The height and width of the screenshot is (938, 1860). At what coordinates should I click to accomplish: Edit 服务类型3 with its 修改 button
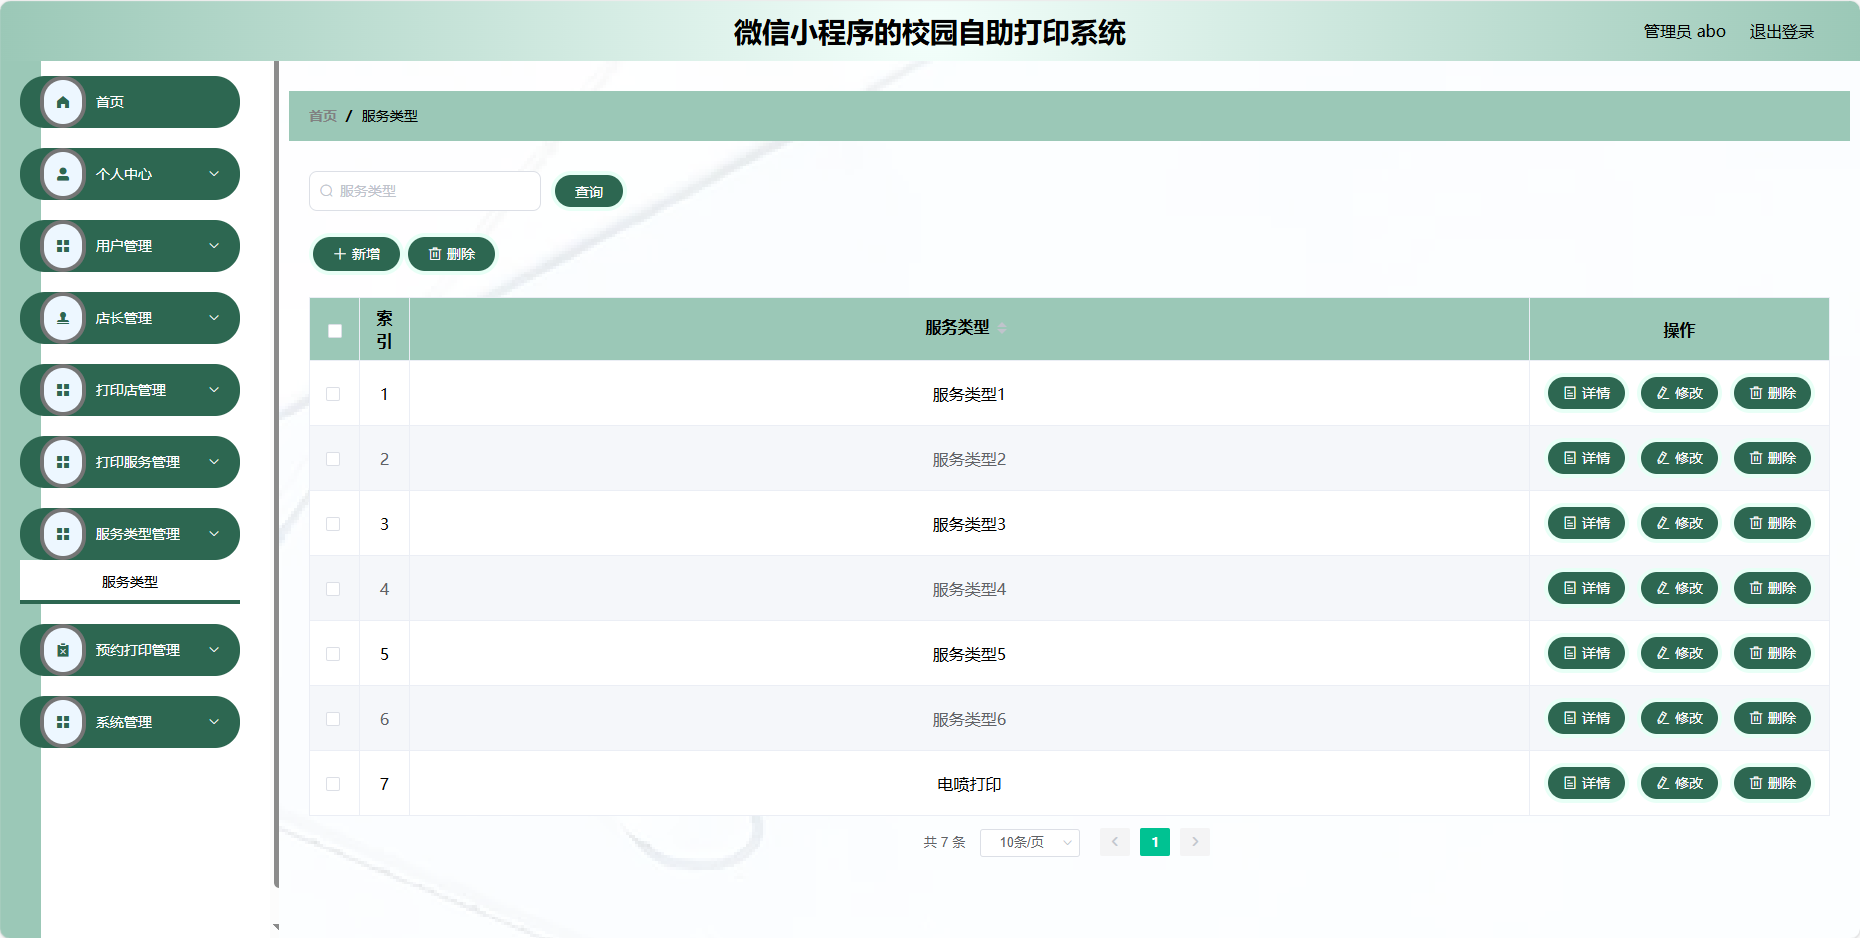(x=1679, y=523)
